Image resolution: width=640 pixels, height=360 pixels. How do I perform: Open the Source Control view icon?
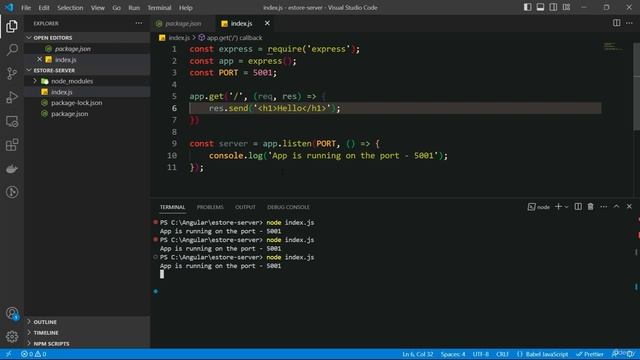[12, 73]
